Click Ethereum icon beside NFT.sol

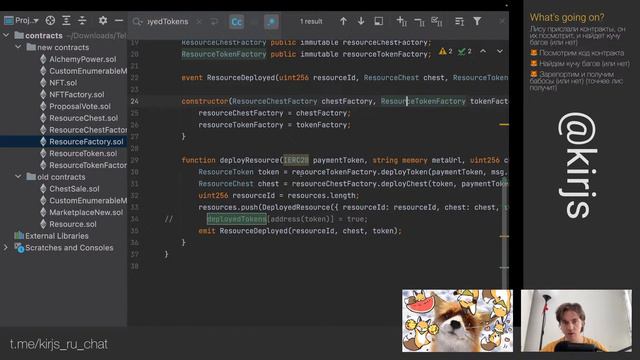(x=43, y=83)
